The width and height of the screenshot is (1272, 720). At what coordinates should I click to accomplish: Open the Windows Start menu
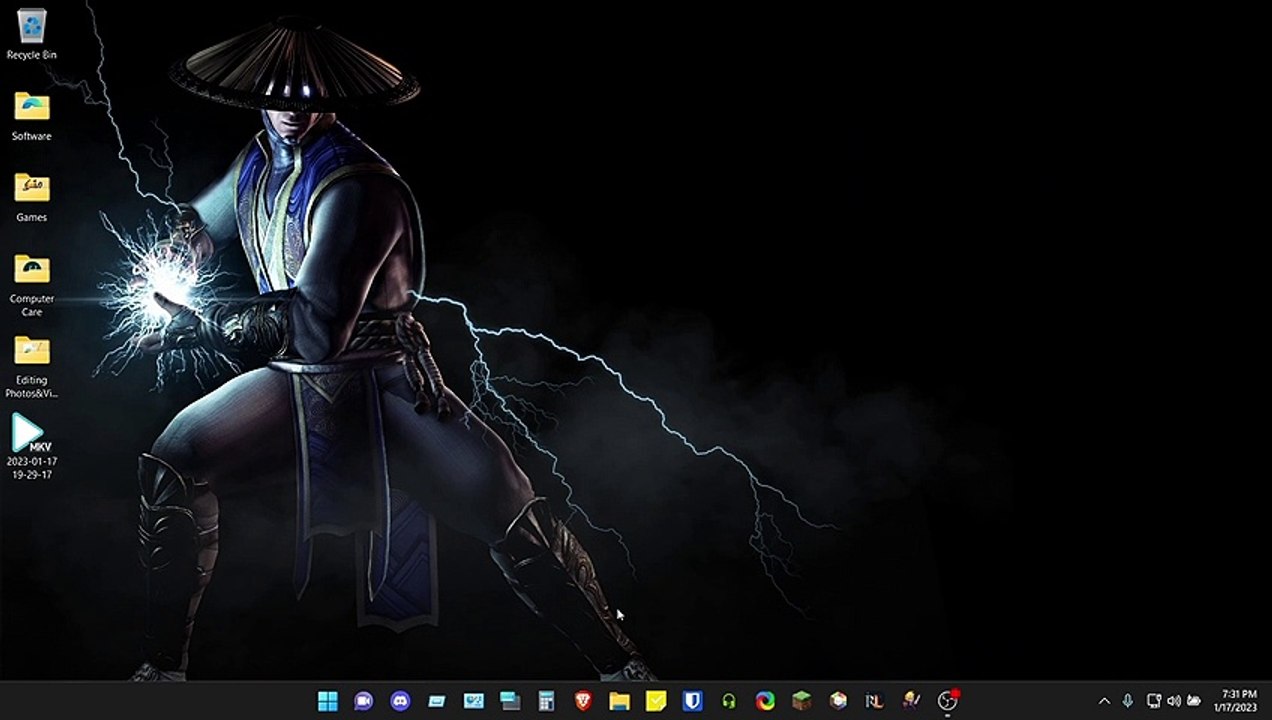(x=327, y=701)
